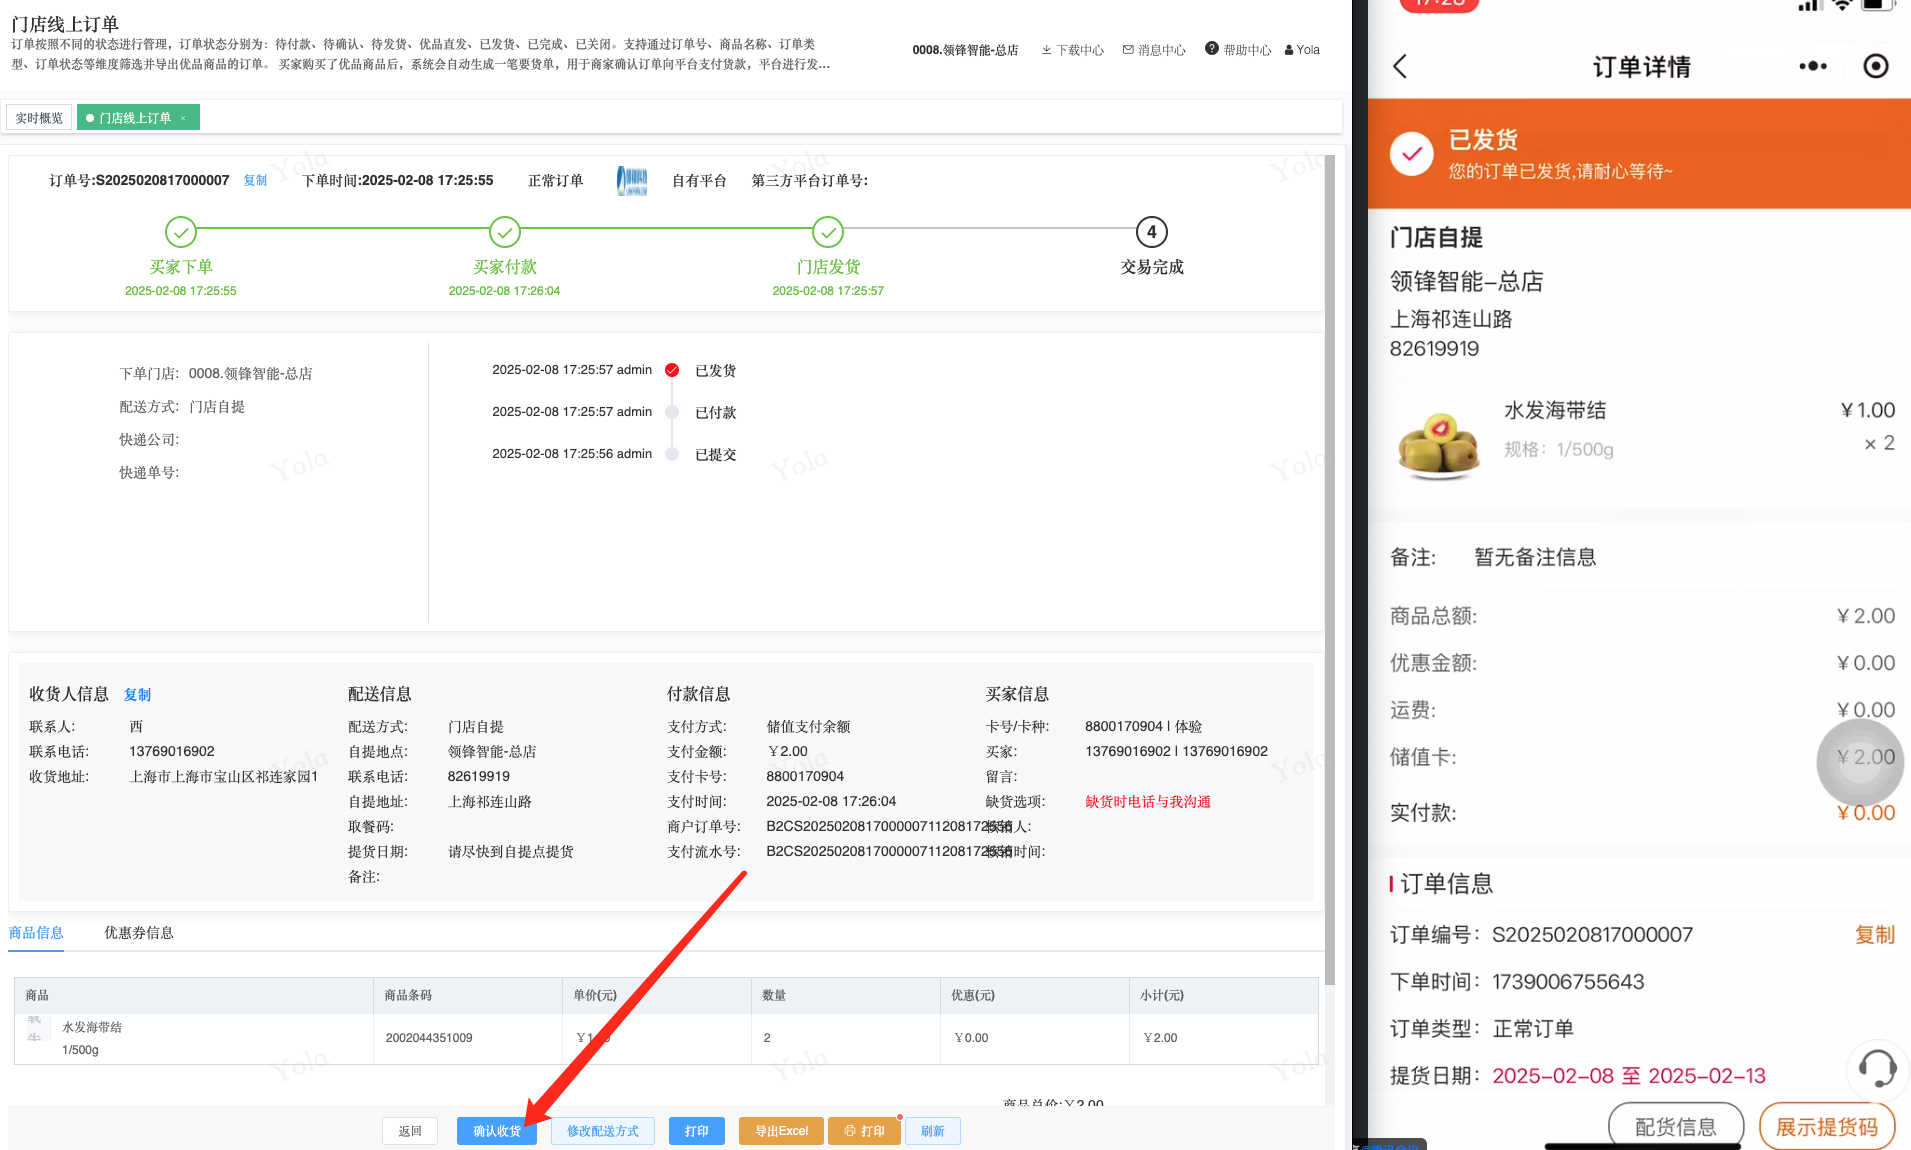Click the 支付时间 value 2025-02-08 17:26:04
Screen dimensions: 1911x1150
831,802
